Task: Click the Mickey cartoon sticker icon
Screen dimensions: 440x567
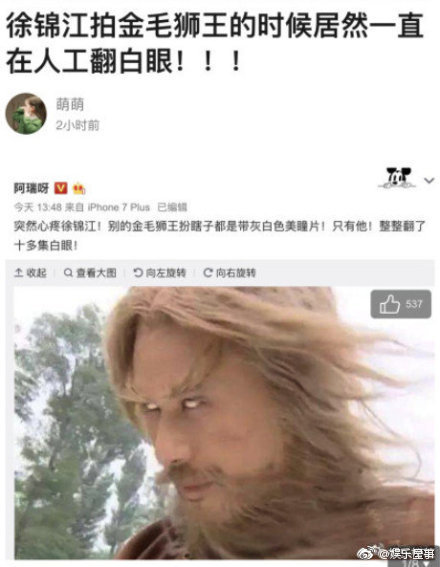Action: pyautogui.click(x=397, y=178)
